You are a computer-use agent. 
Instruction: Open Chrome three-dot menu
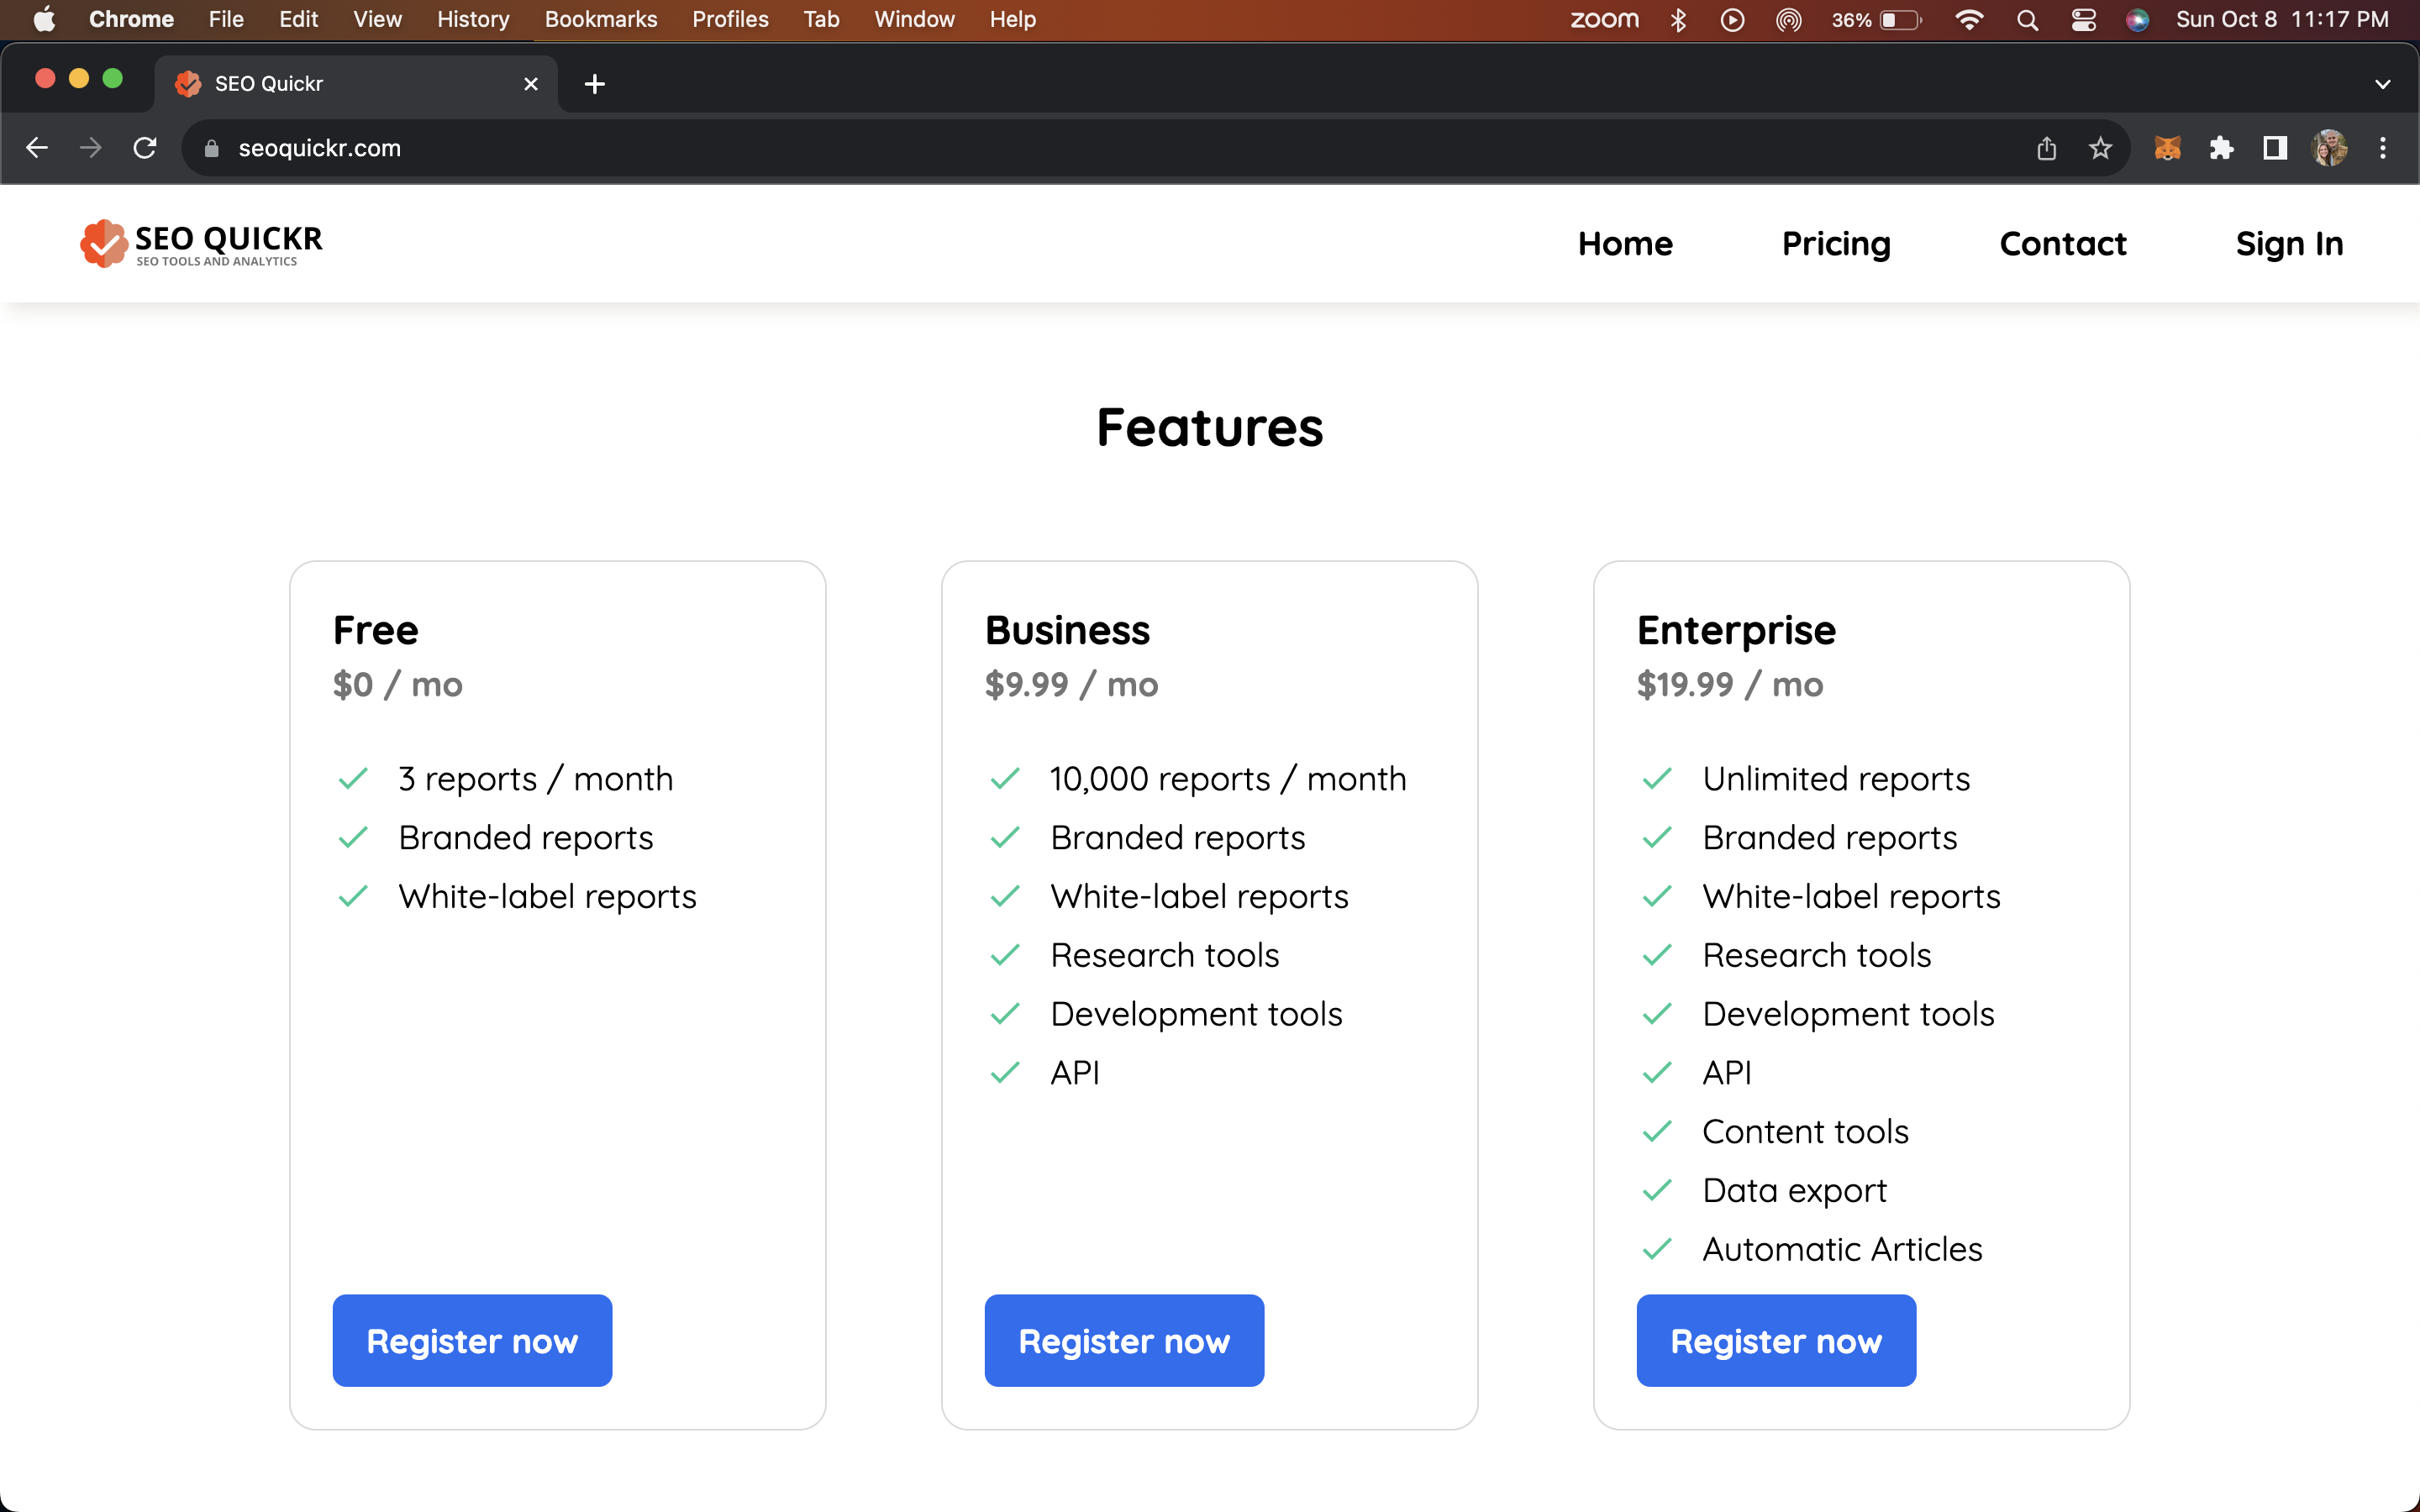[x=2383, y=148]
